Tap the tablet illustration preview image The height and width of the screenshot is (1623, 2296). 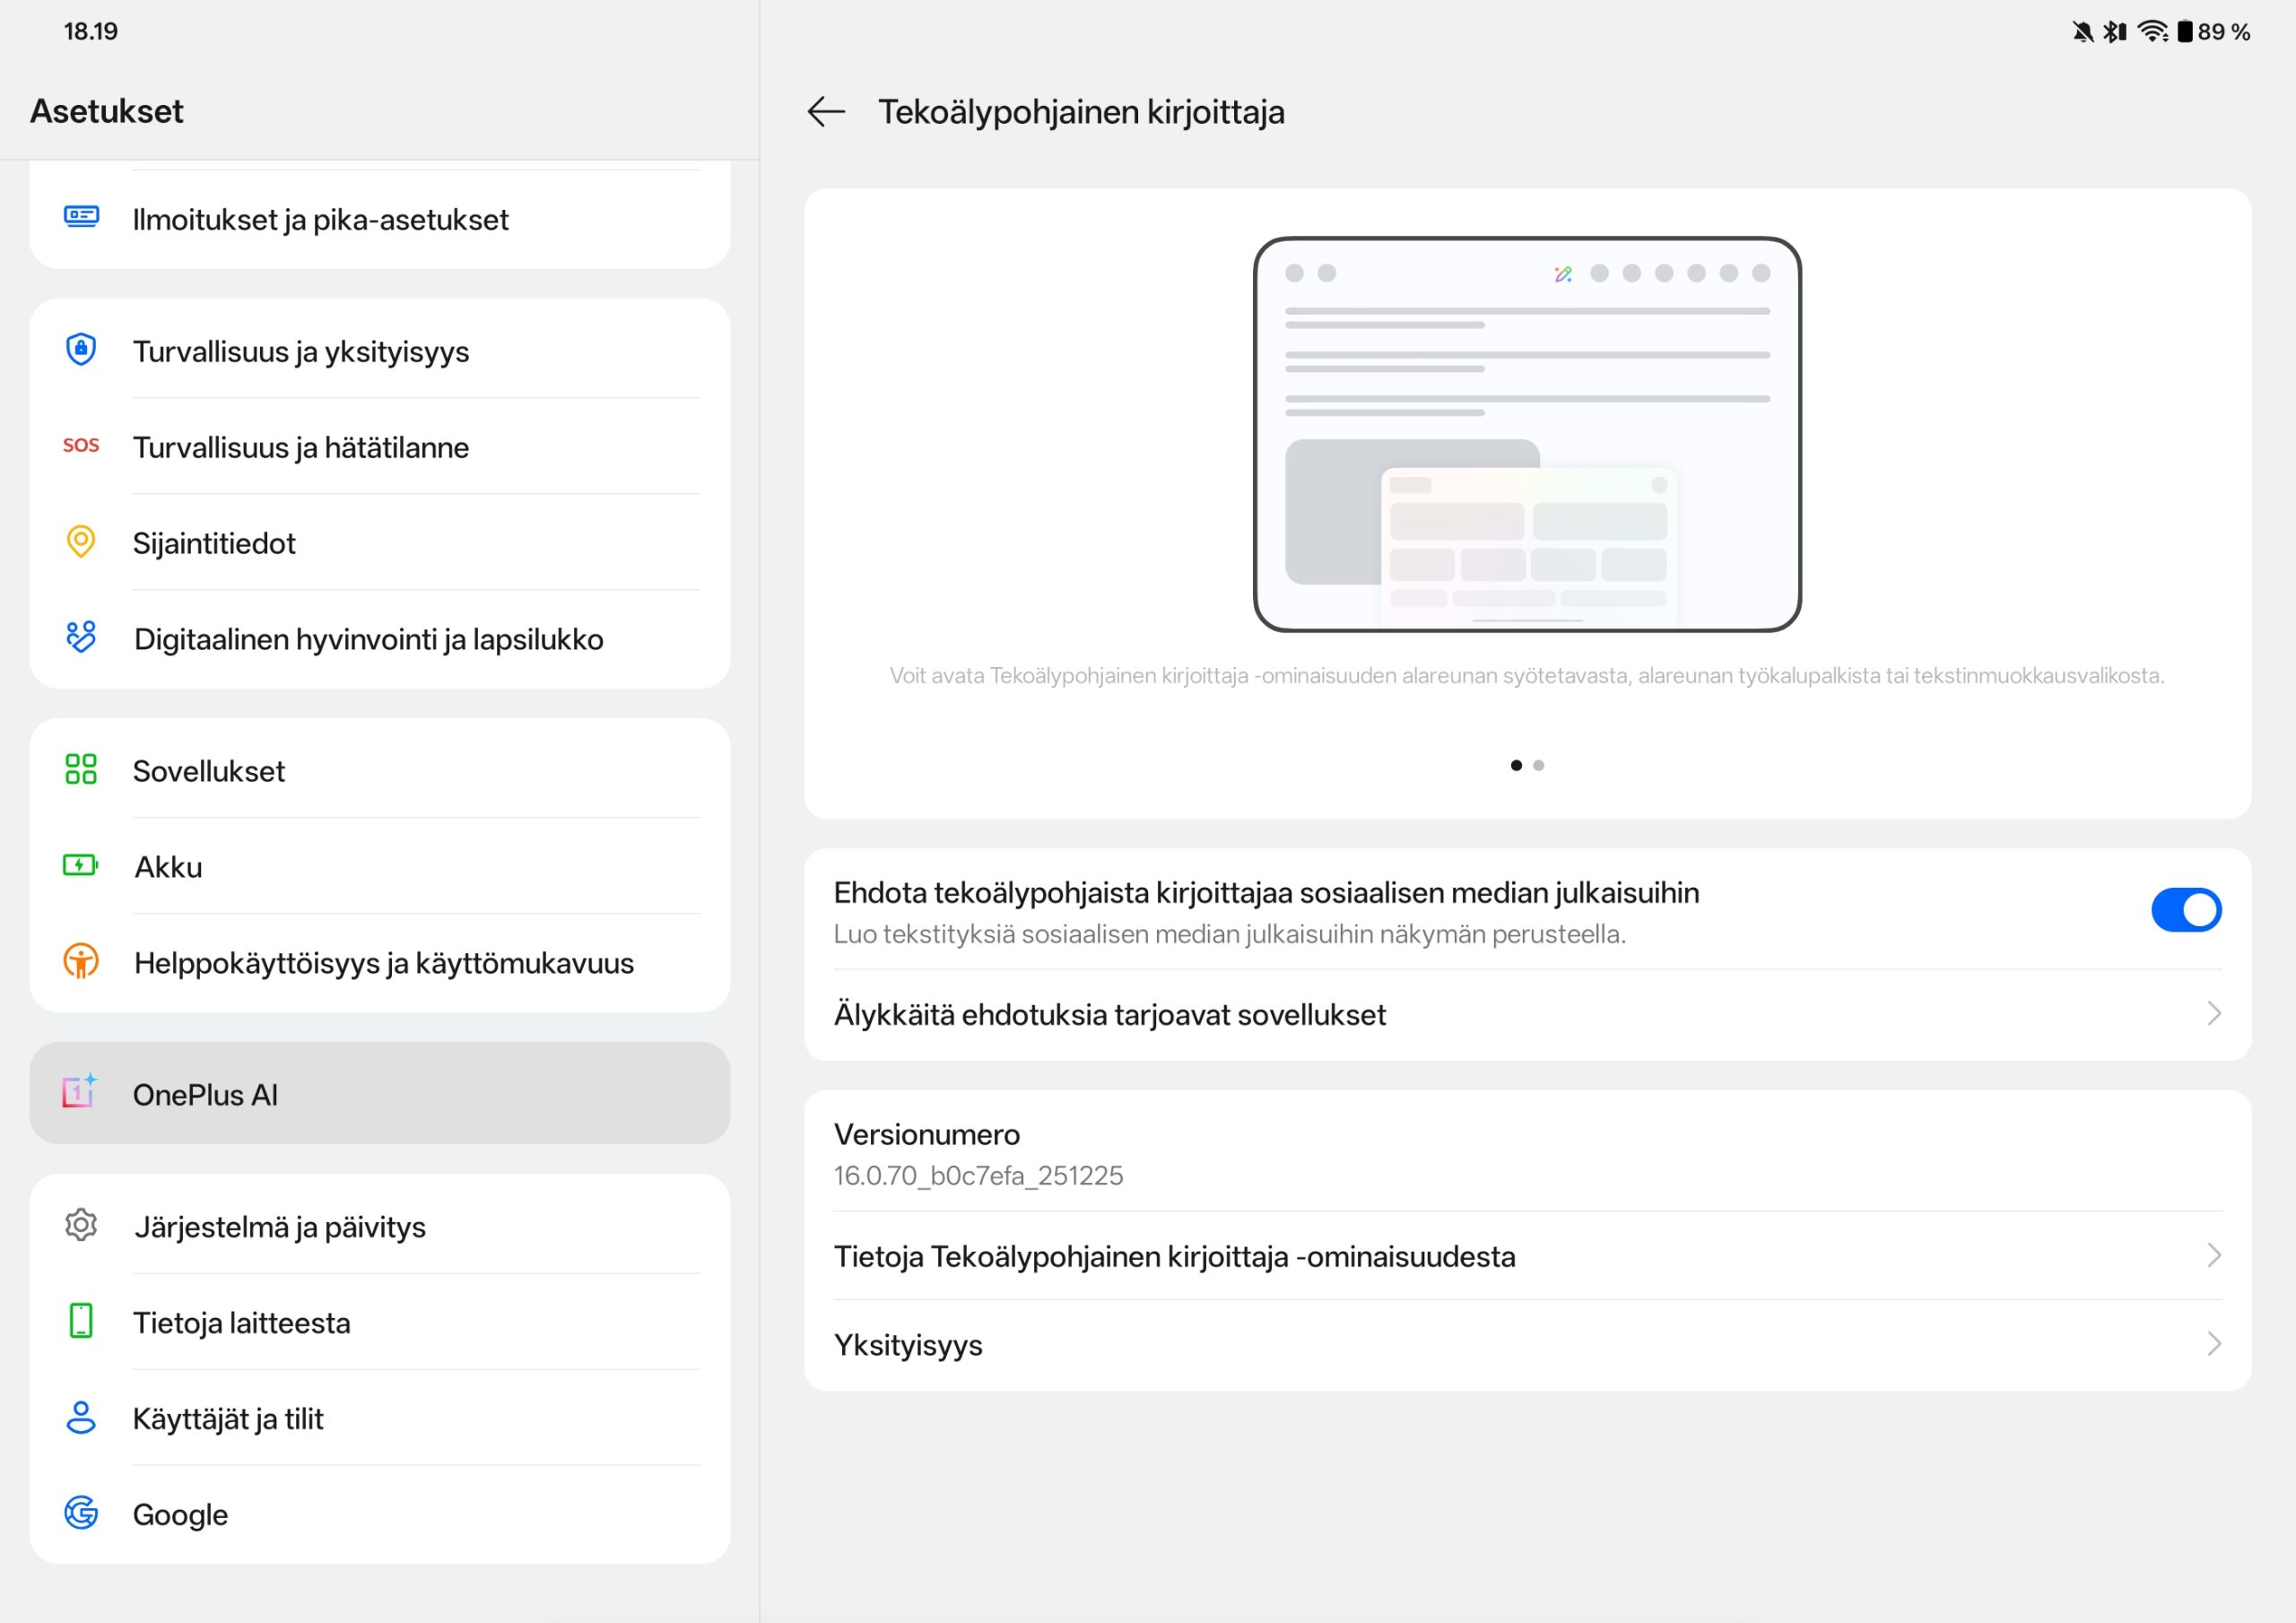click(x=1527, y=434)
